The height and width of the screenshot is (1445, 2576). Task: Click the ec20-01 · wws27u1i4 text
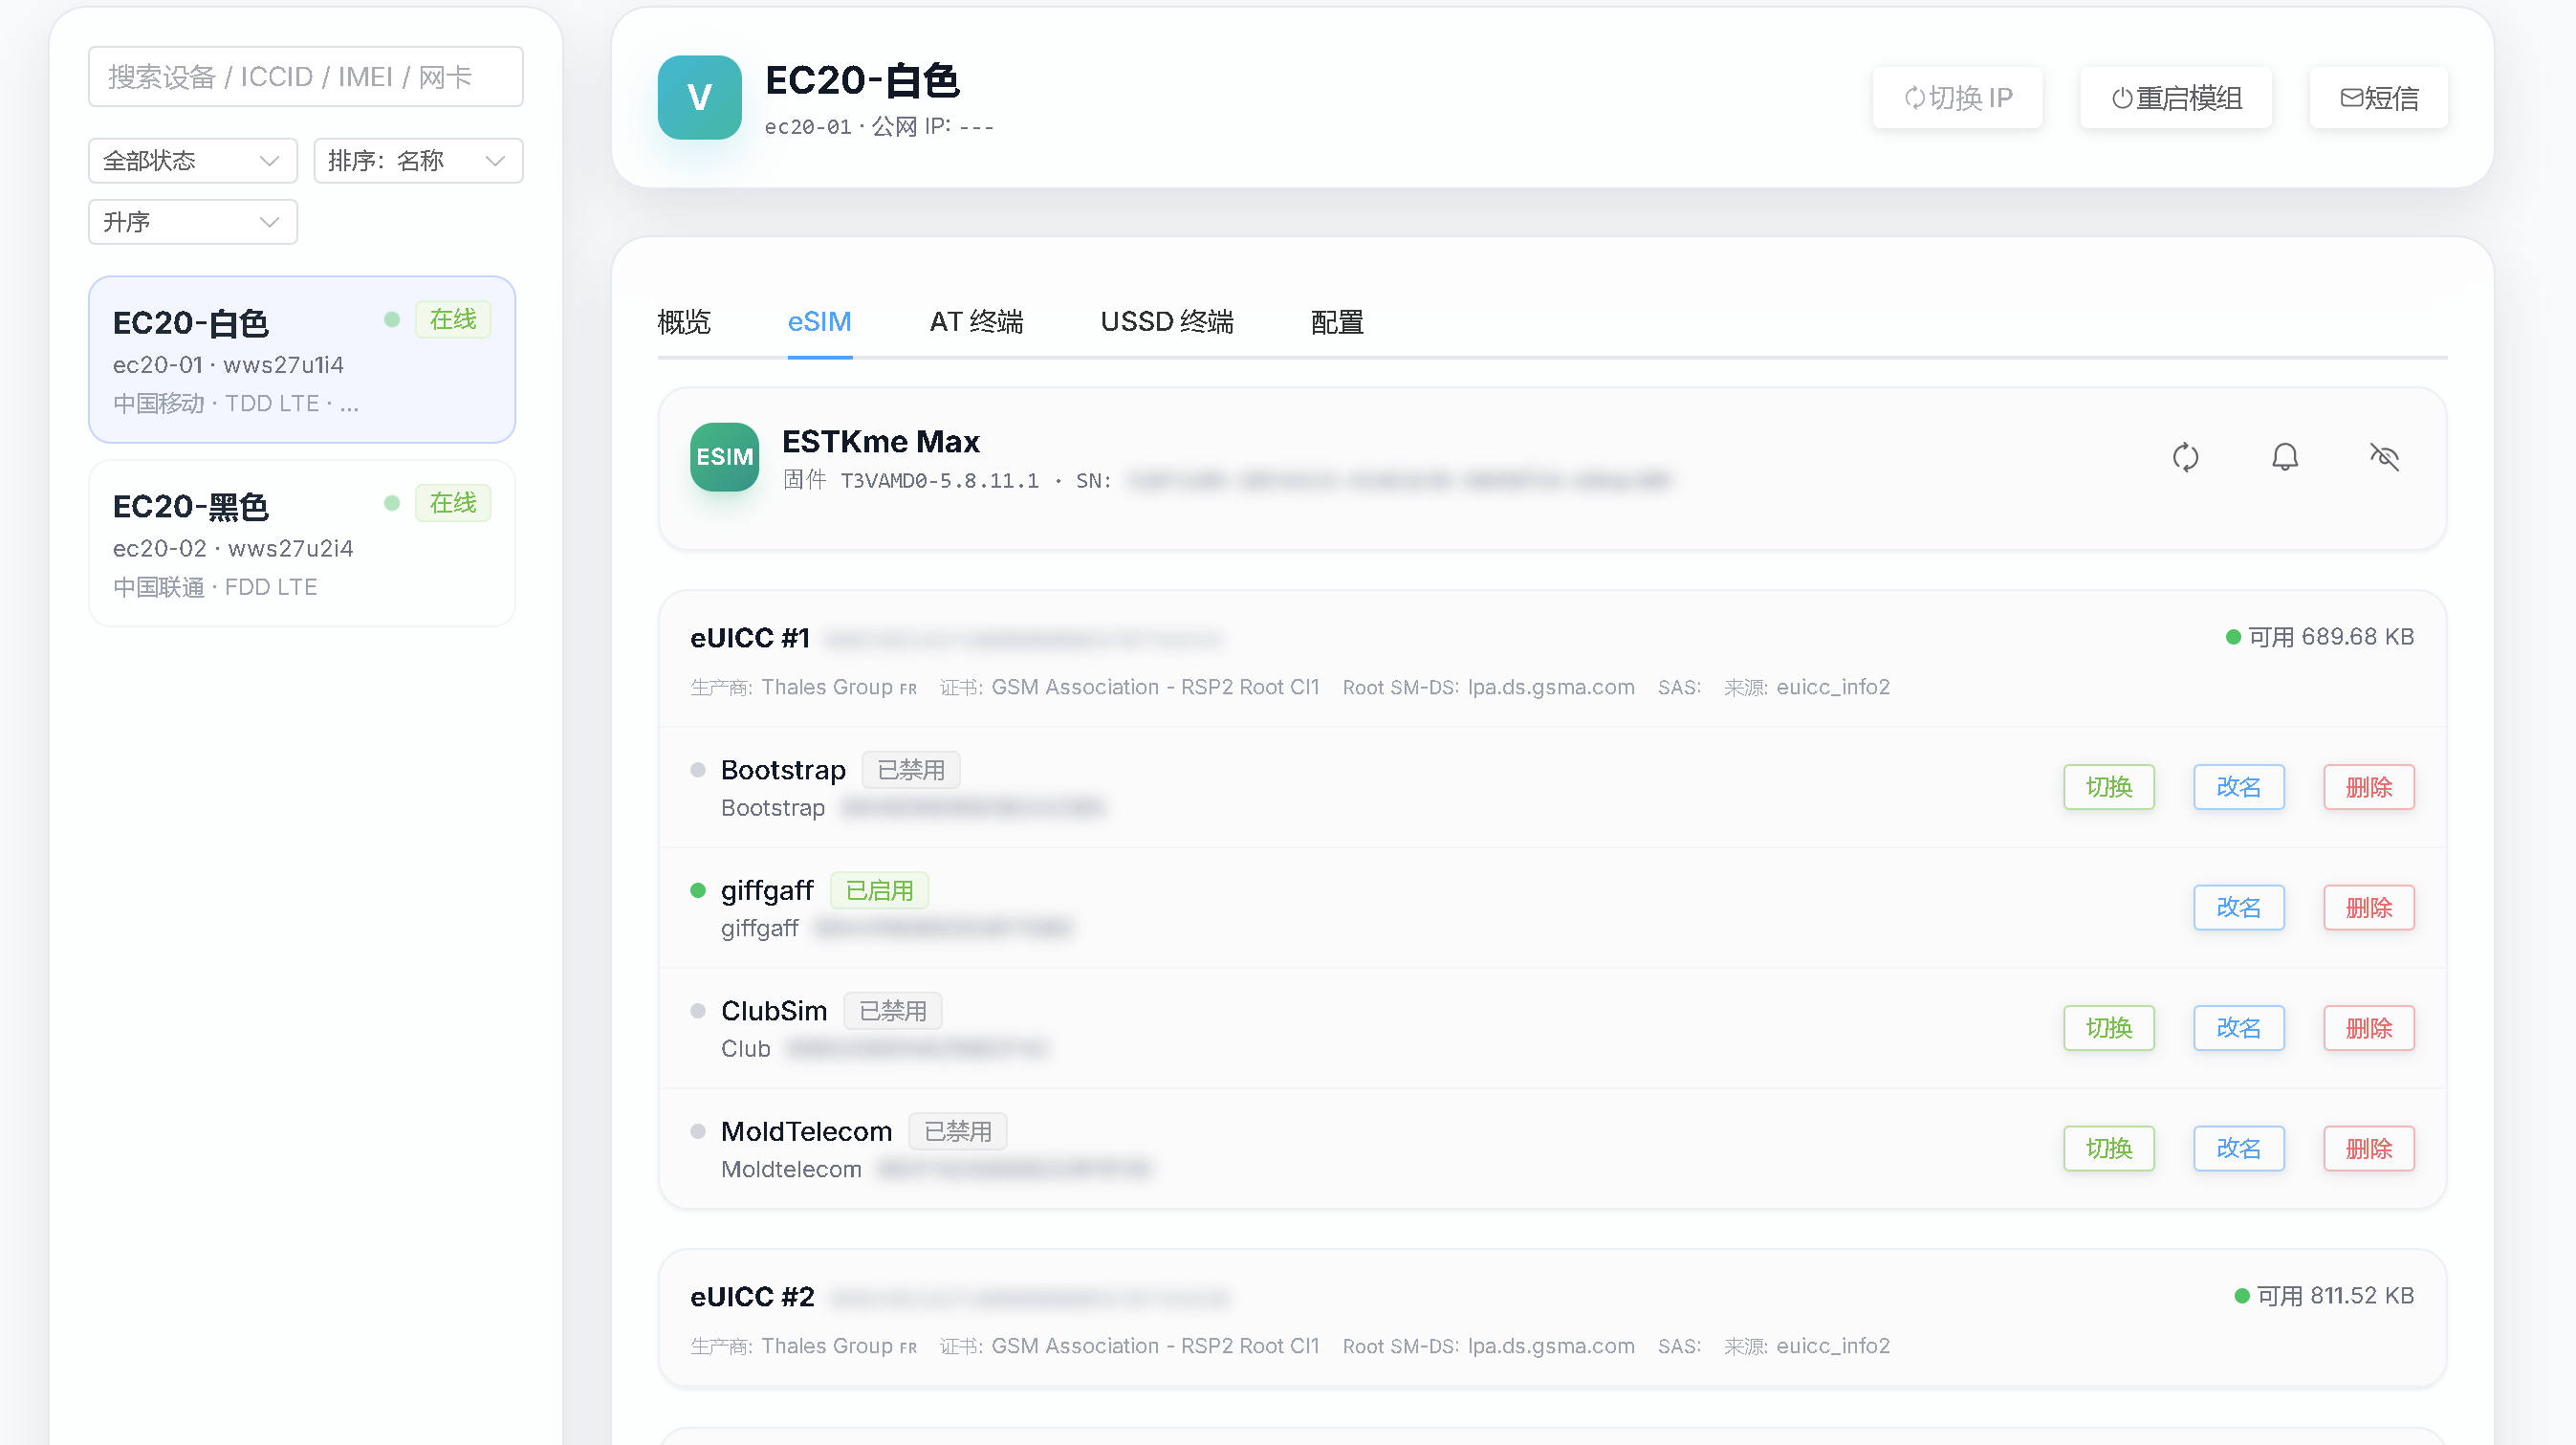[x=228, y=365]
